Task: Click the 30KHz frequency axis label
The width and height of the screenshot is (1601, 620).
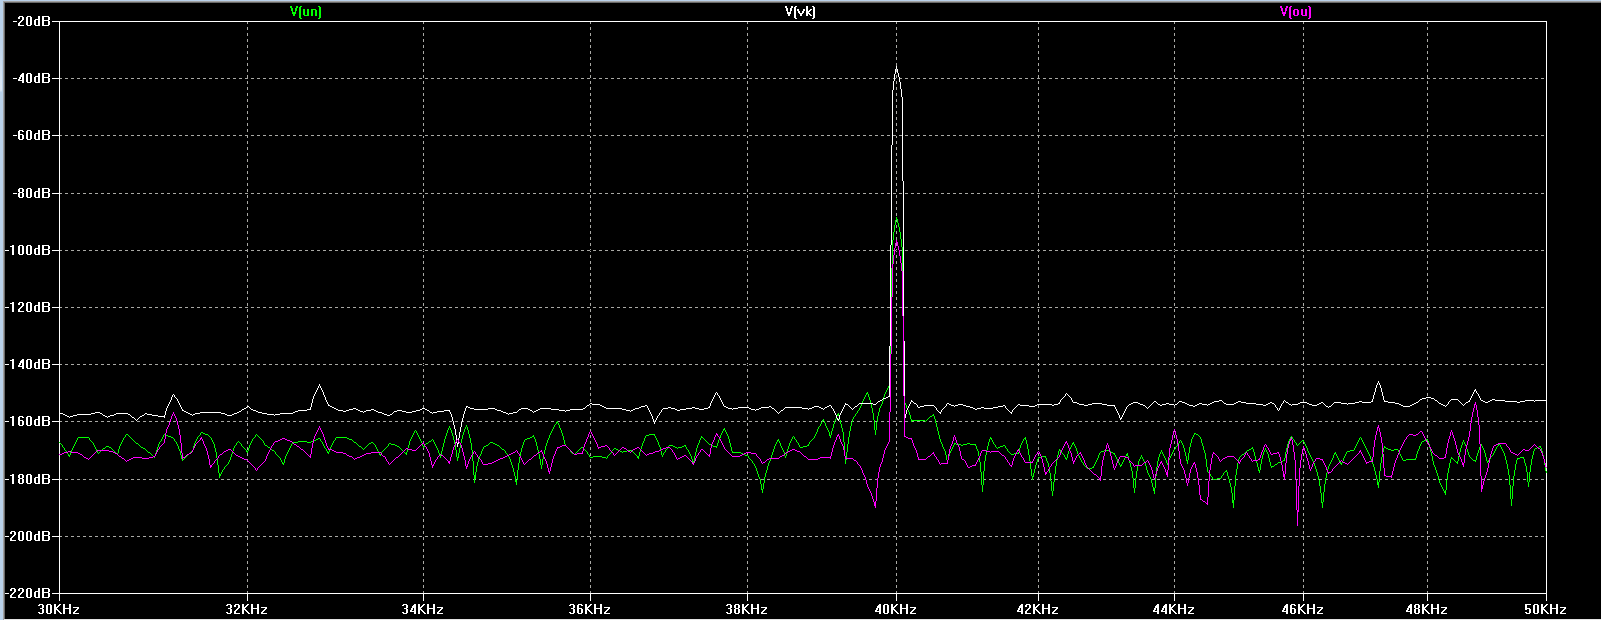Action: click(59, 609)
